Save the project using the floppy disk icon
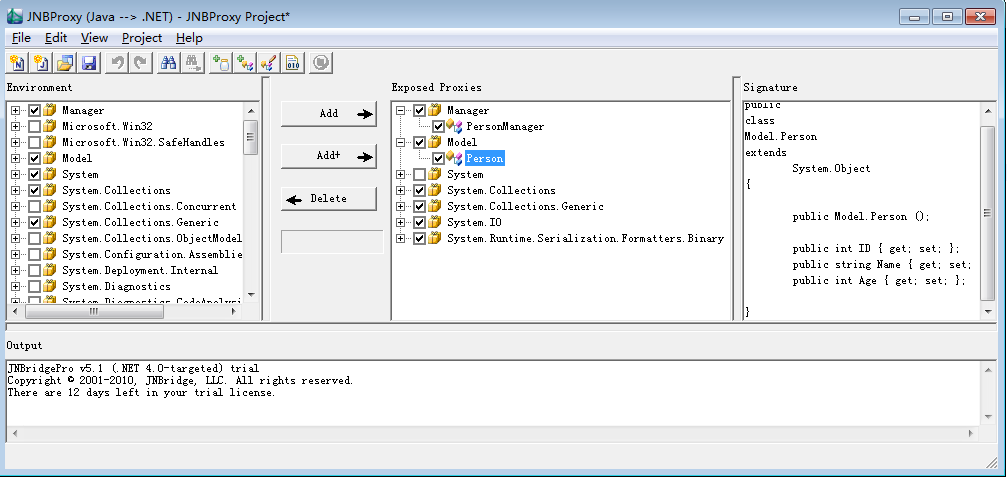 pyautogui.click(x=89, y=63)
